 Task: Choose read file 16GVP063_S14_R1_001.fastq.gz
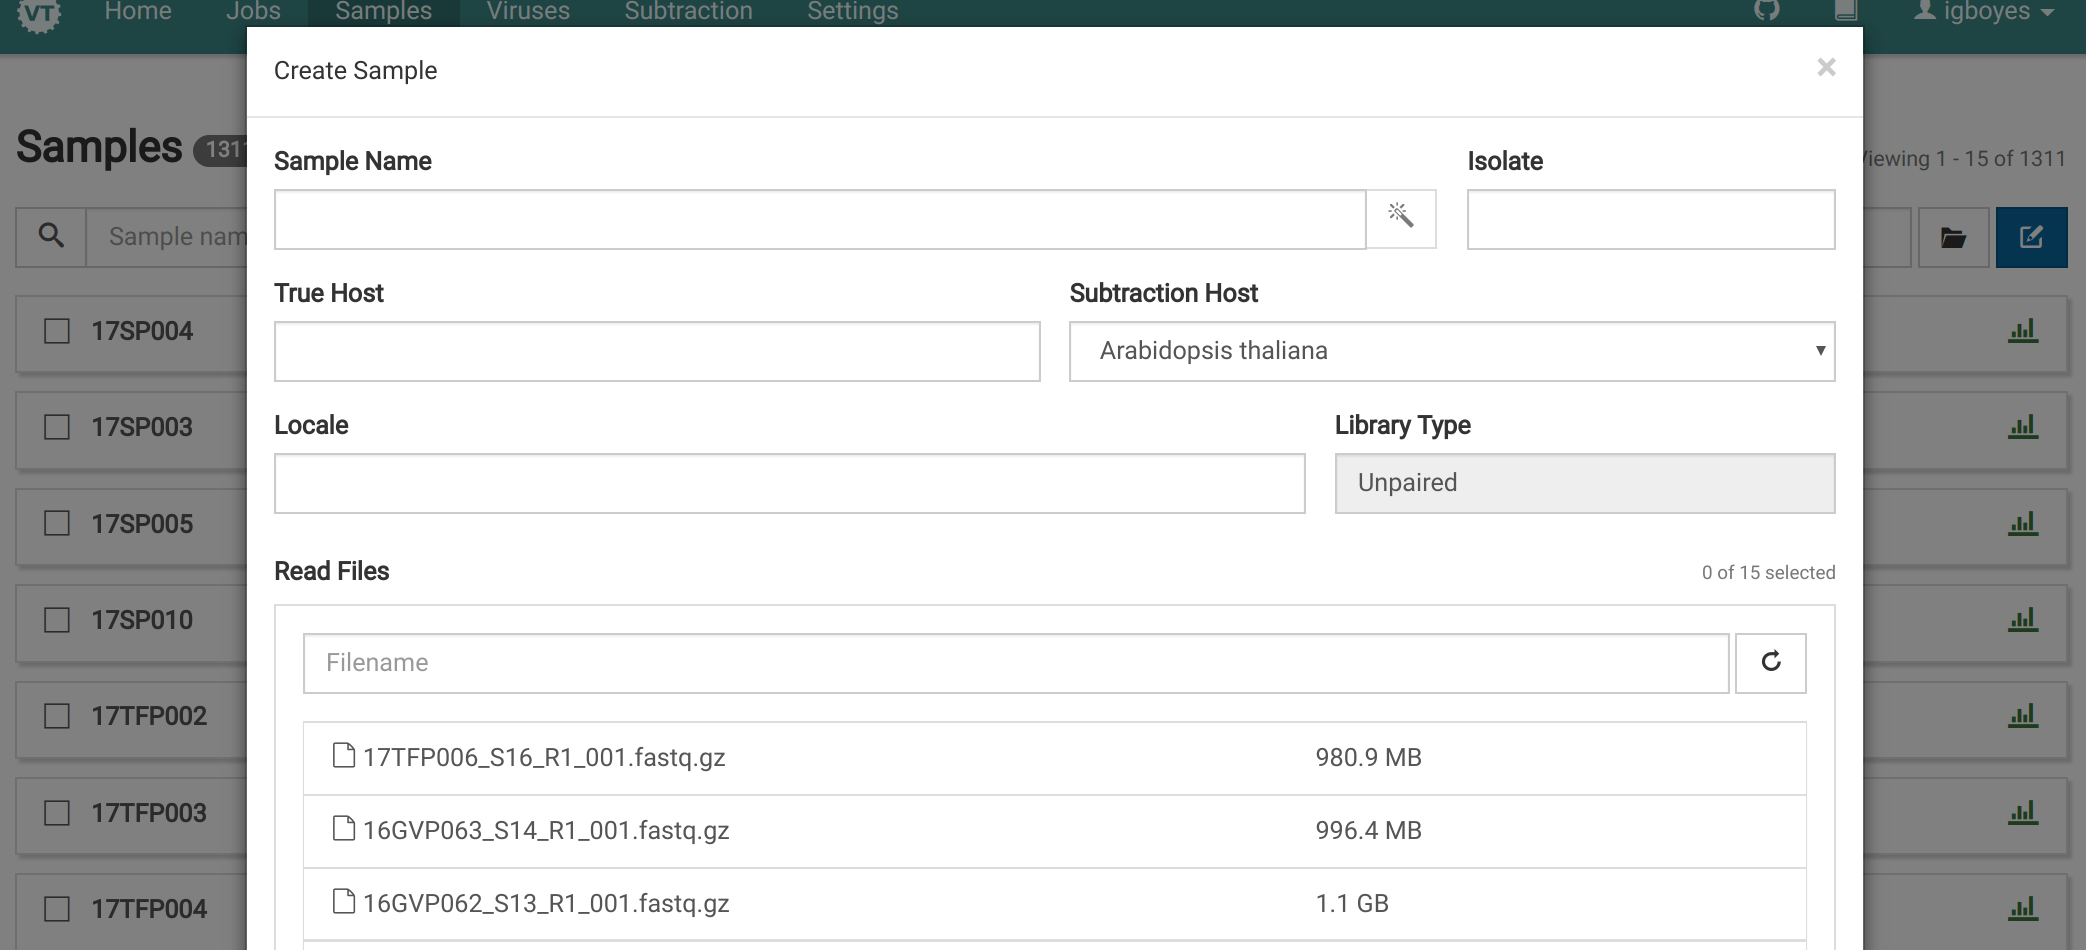[x=546, y=831]
